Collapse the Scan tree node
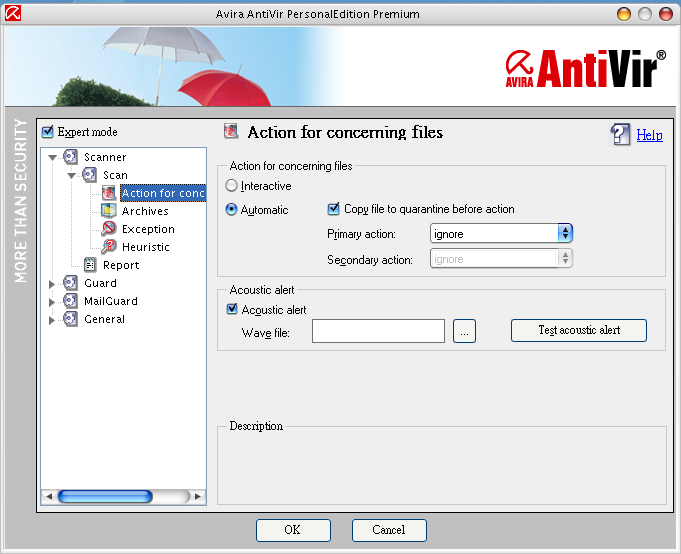The image size is (681, 554). point(72,175)
